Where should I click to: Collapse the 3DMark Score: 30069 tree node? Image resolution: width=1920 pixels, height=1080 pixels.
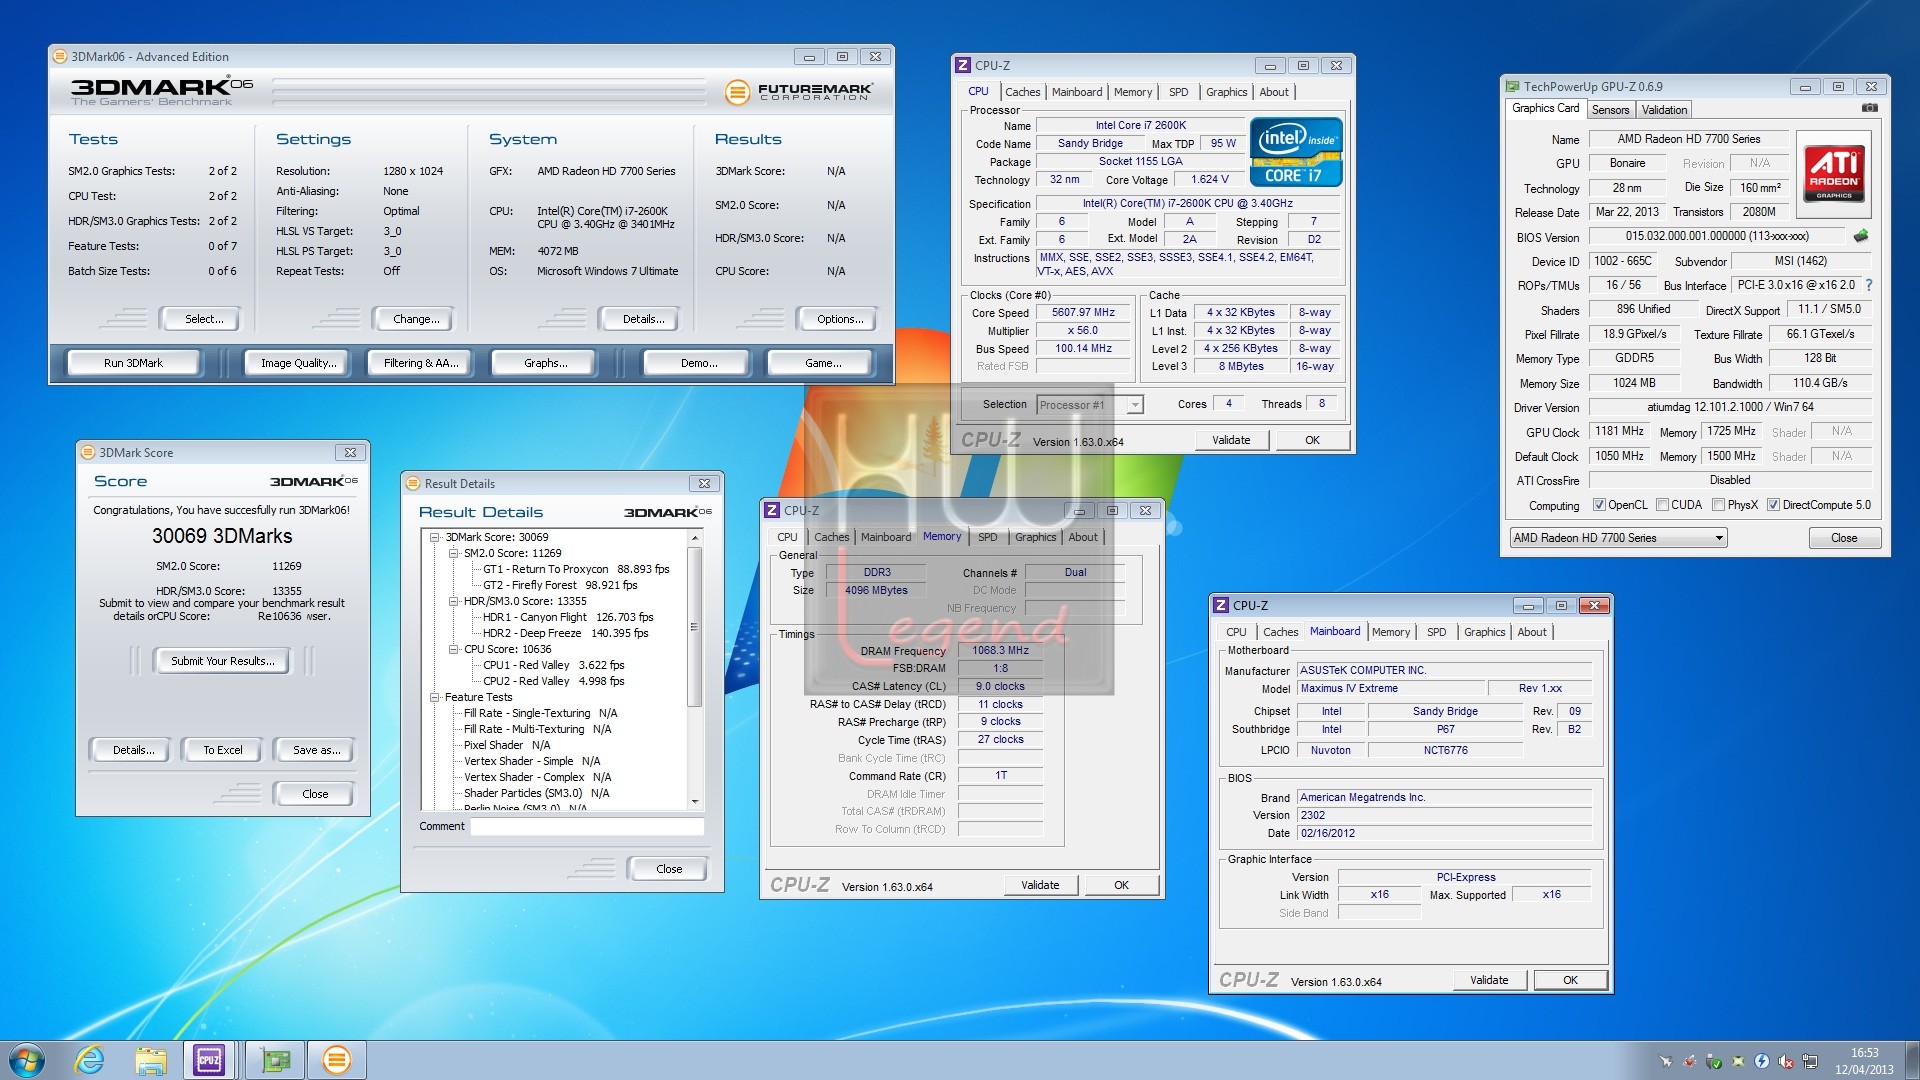pyautogui.click(x=435, y=537)
